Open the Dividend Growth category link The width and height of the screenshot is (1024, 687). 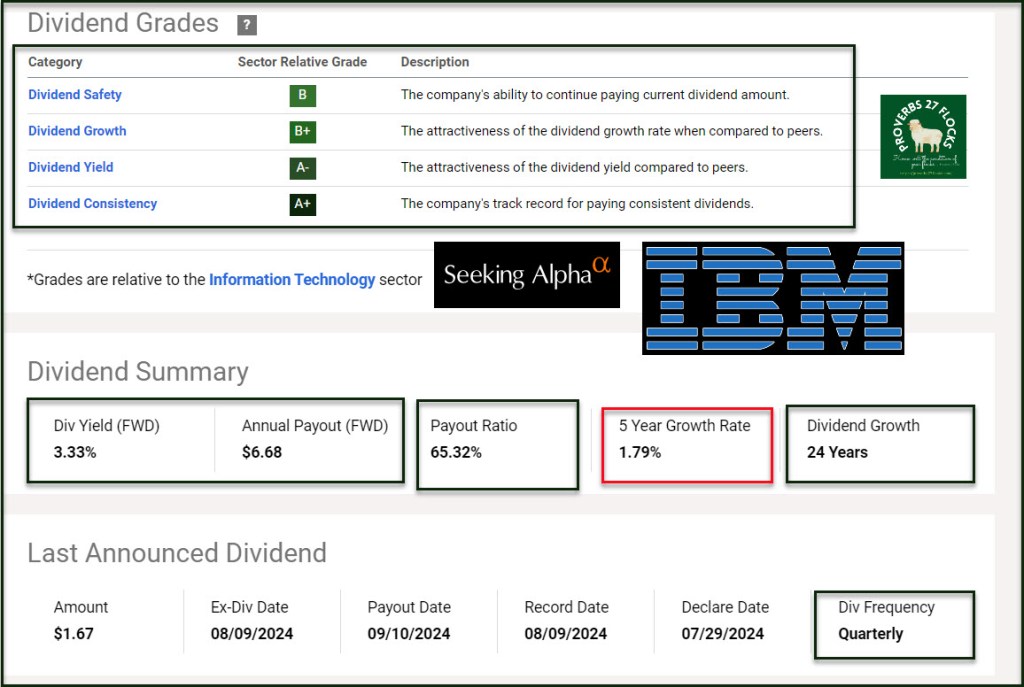[x=77, y=131]
